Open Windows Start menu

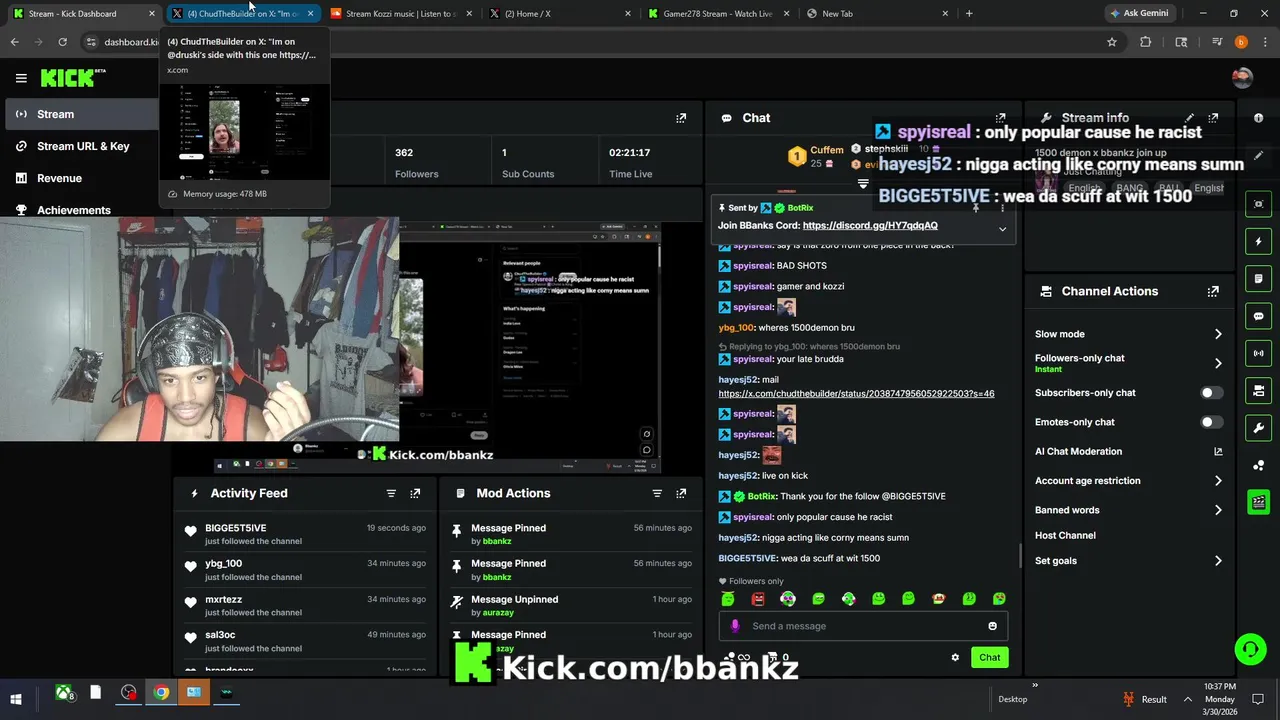(x=15, y=699)
